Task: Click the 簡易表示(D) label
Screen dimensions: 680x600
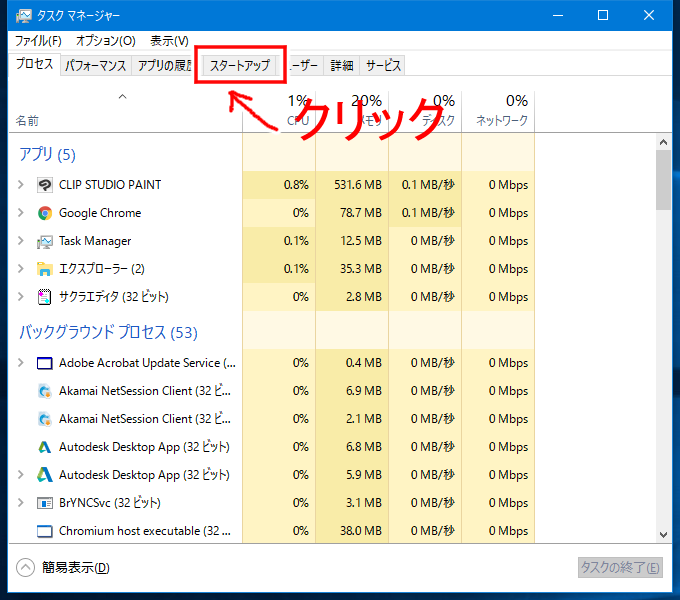Action: (75, 567)
